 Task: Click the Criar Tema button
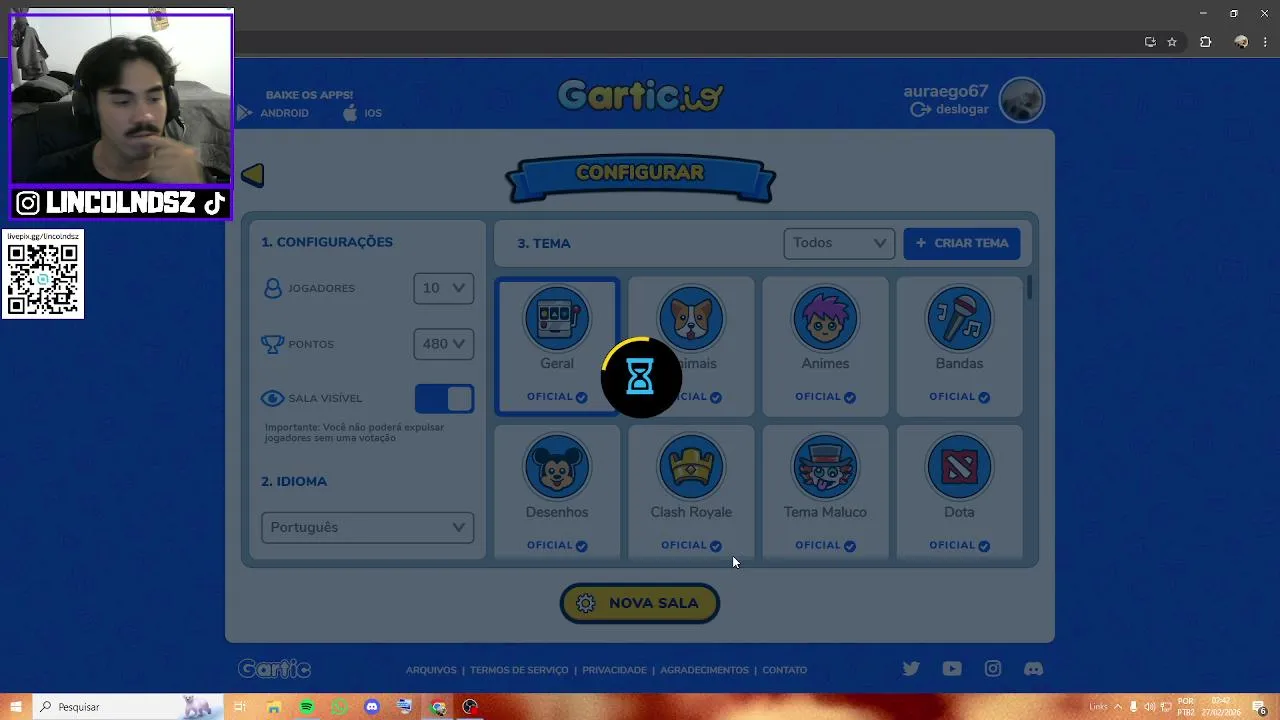point(962,243)
